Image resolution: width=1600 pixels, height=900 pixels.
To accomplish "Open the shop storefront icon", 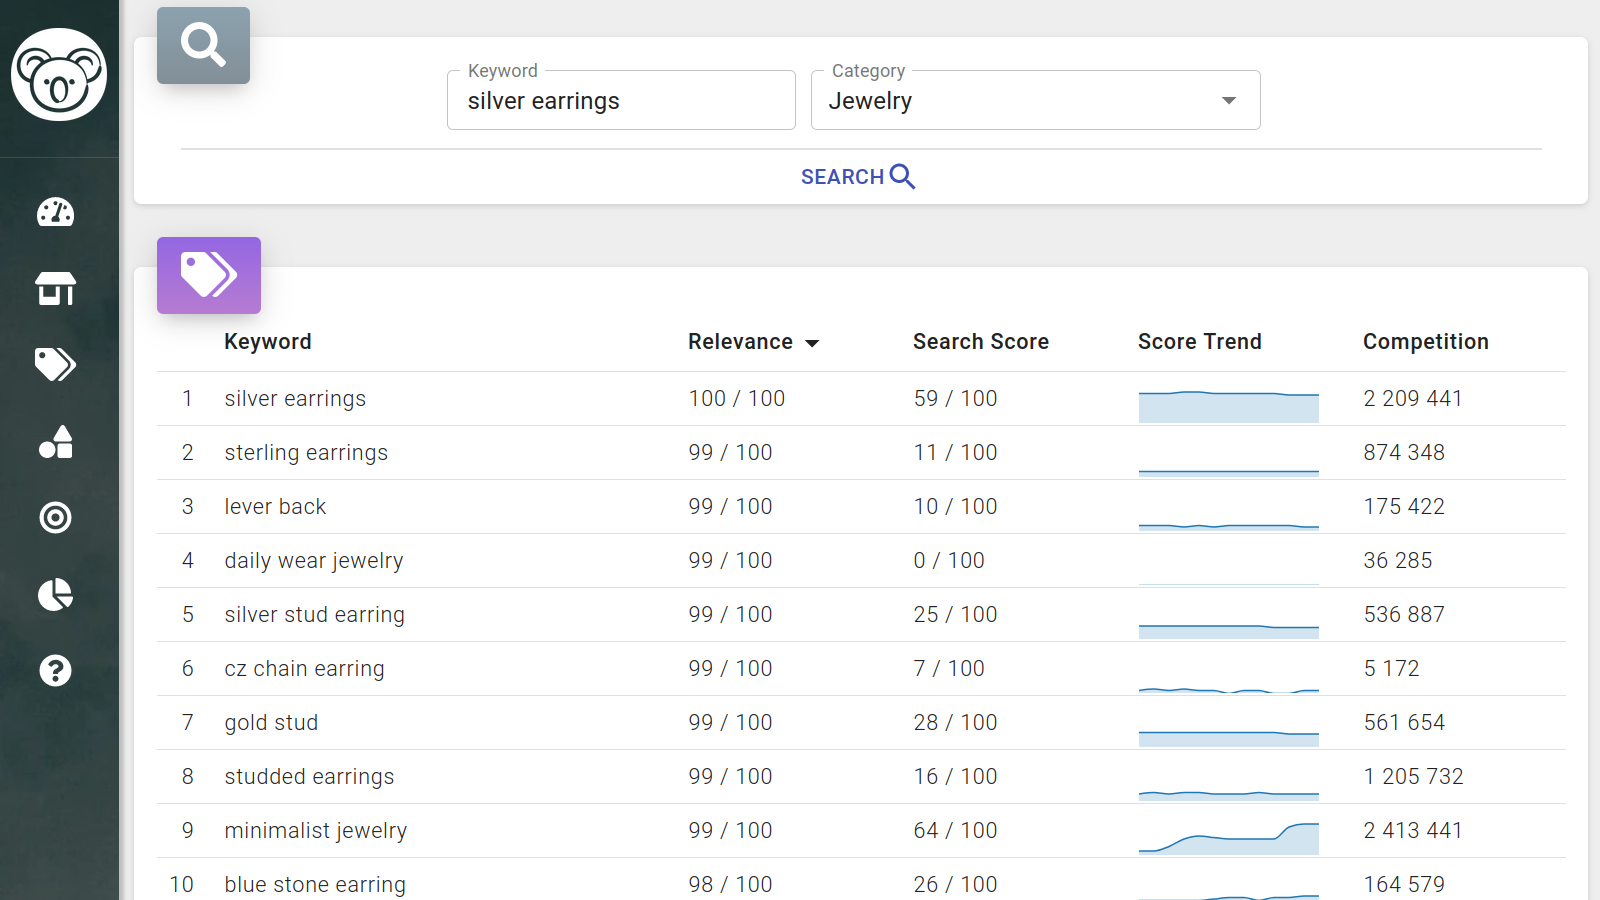I will 56,289.
